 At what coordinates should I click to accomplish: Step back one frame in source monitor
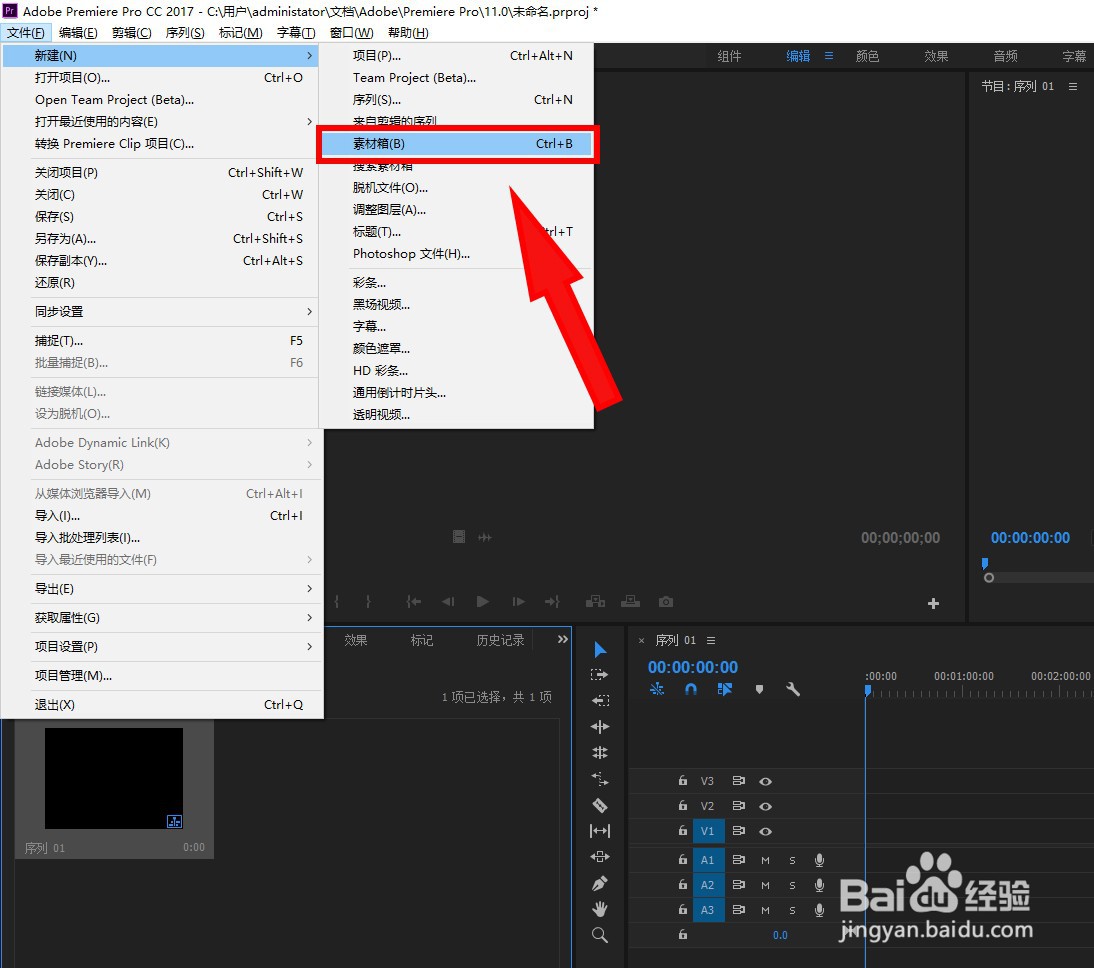[x=448, y=602]
